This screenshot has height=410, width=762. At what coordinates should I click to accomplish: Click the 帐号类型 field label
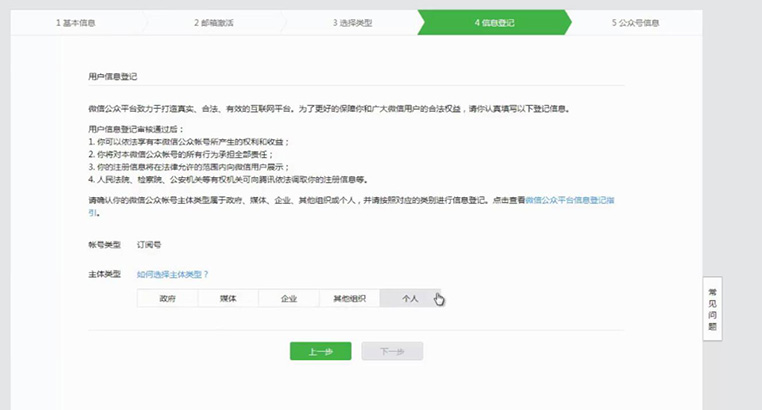coord(104,243)
